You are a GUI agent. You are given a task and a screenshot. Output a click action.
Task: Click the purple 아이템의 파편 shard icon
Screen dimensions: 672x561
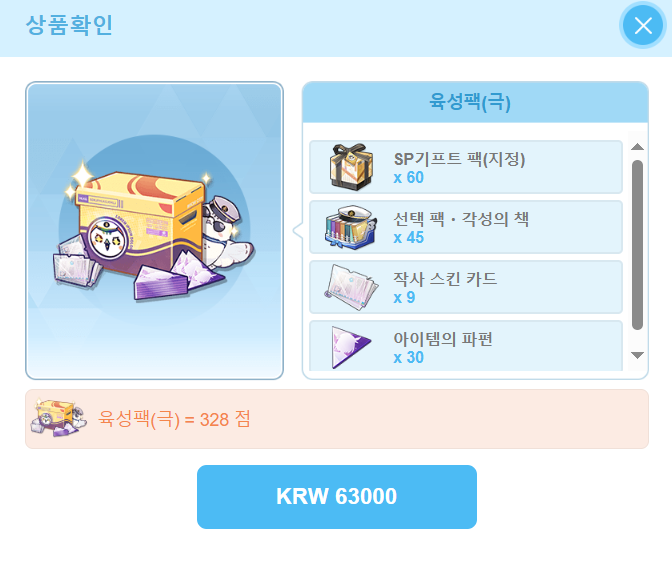pos(351,347)
